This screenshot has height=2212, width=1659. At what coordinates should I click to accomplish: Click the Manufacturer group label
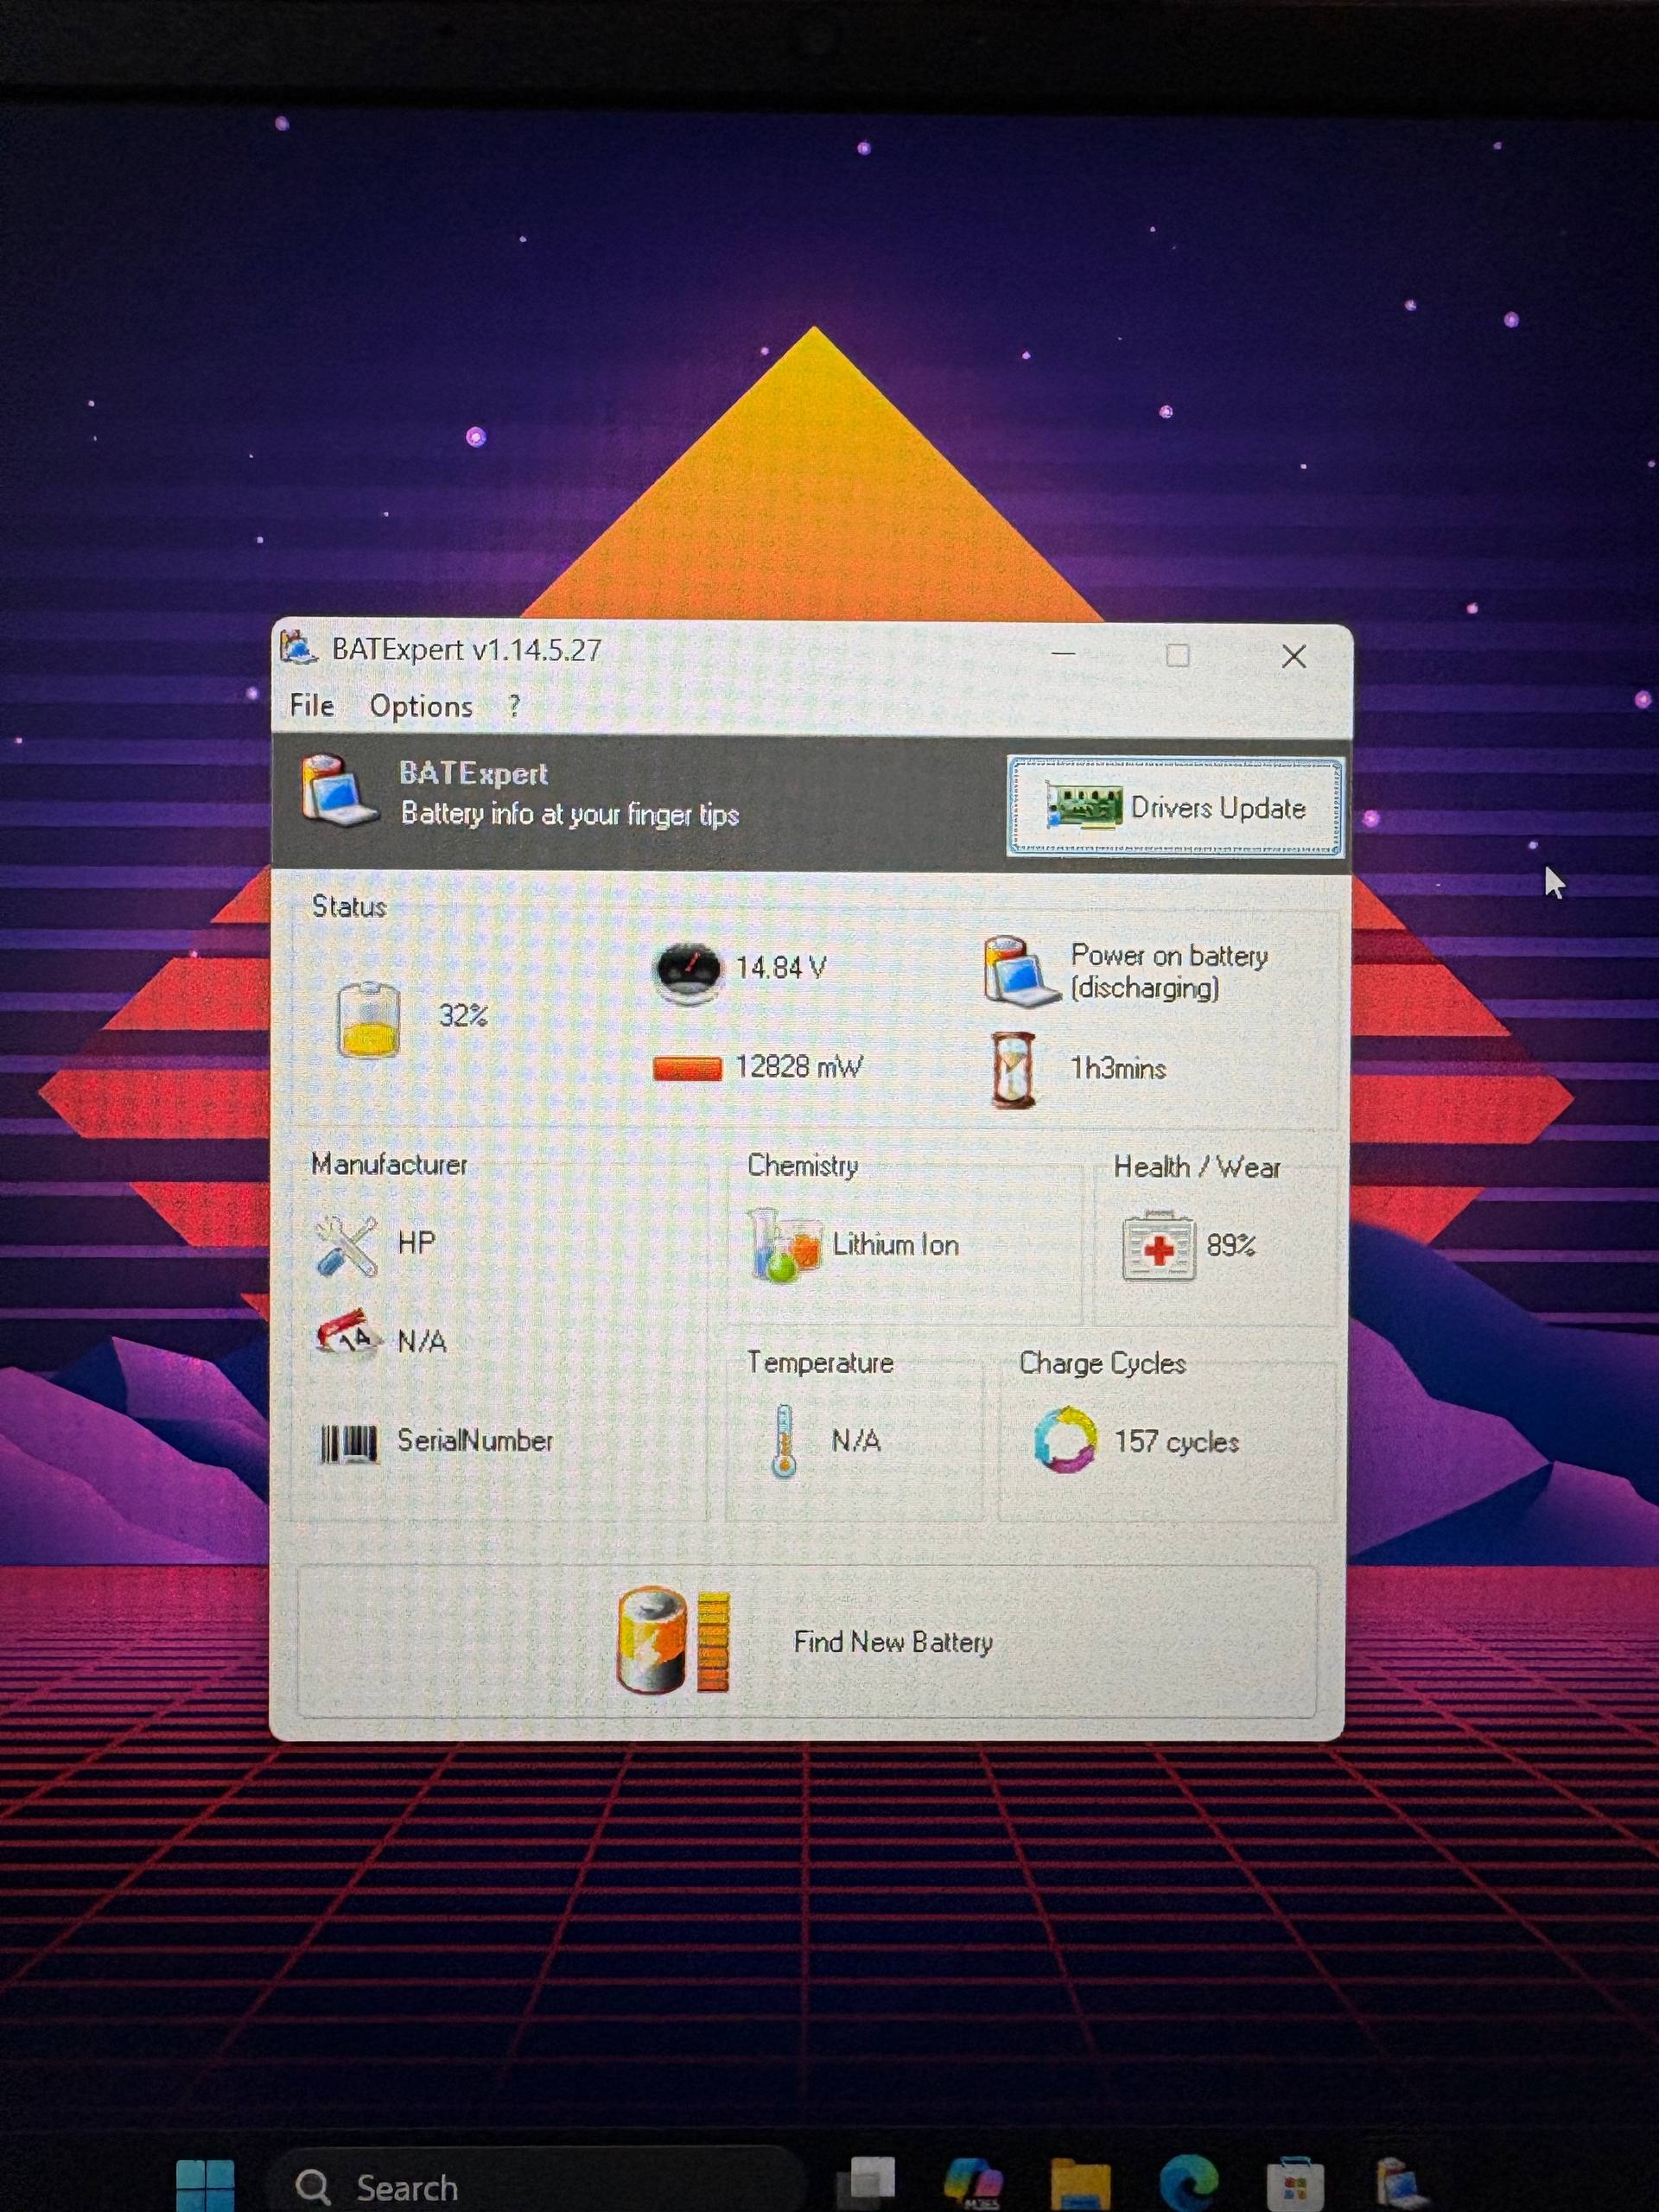tap(389, 1164)
